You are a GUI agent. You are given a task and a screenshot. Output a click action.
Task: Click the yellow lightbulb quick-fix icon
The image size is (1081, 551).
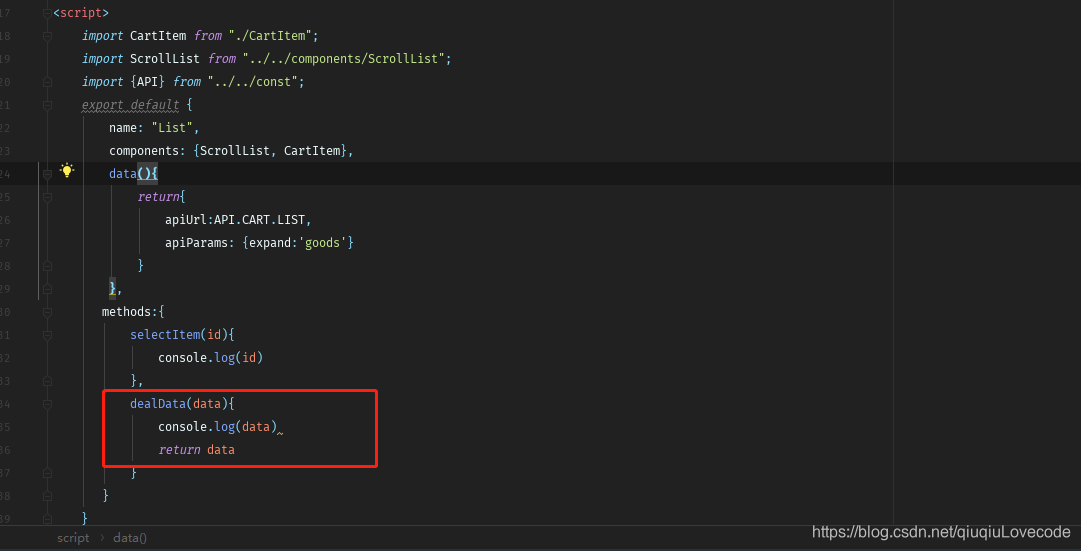(x=66, y=171)
